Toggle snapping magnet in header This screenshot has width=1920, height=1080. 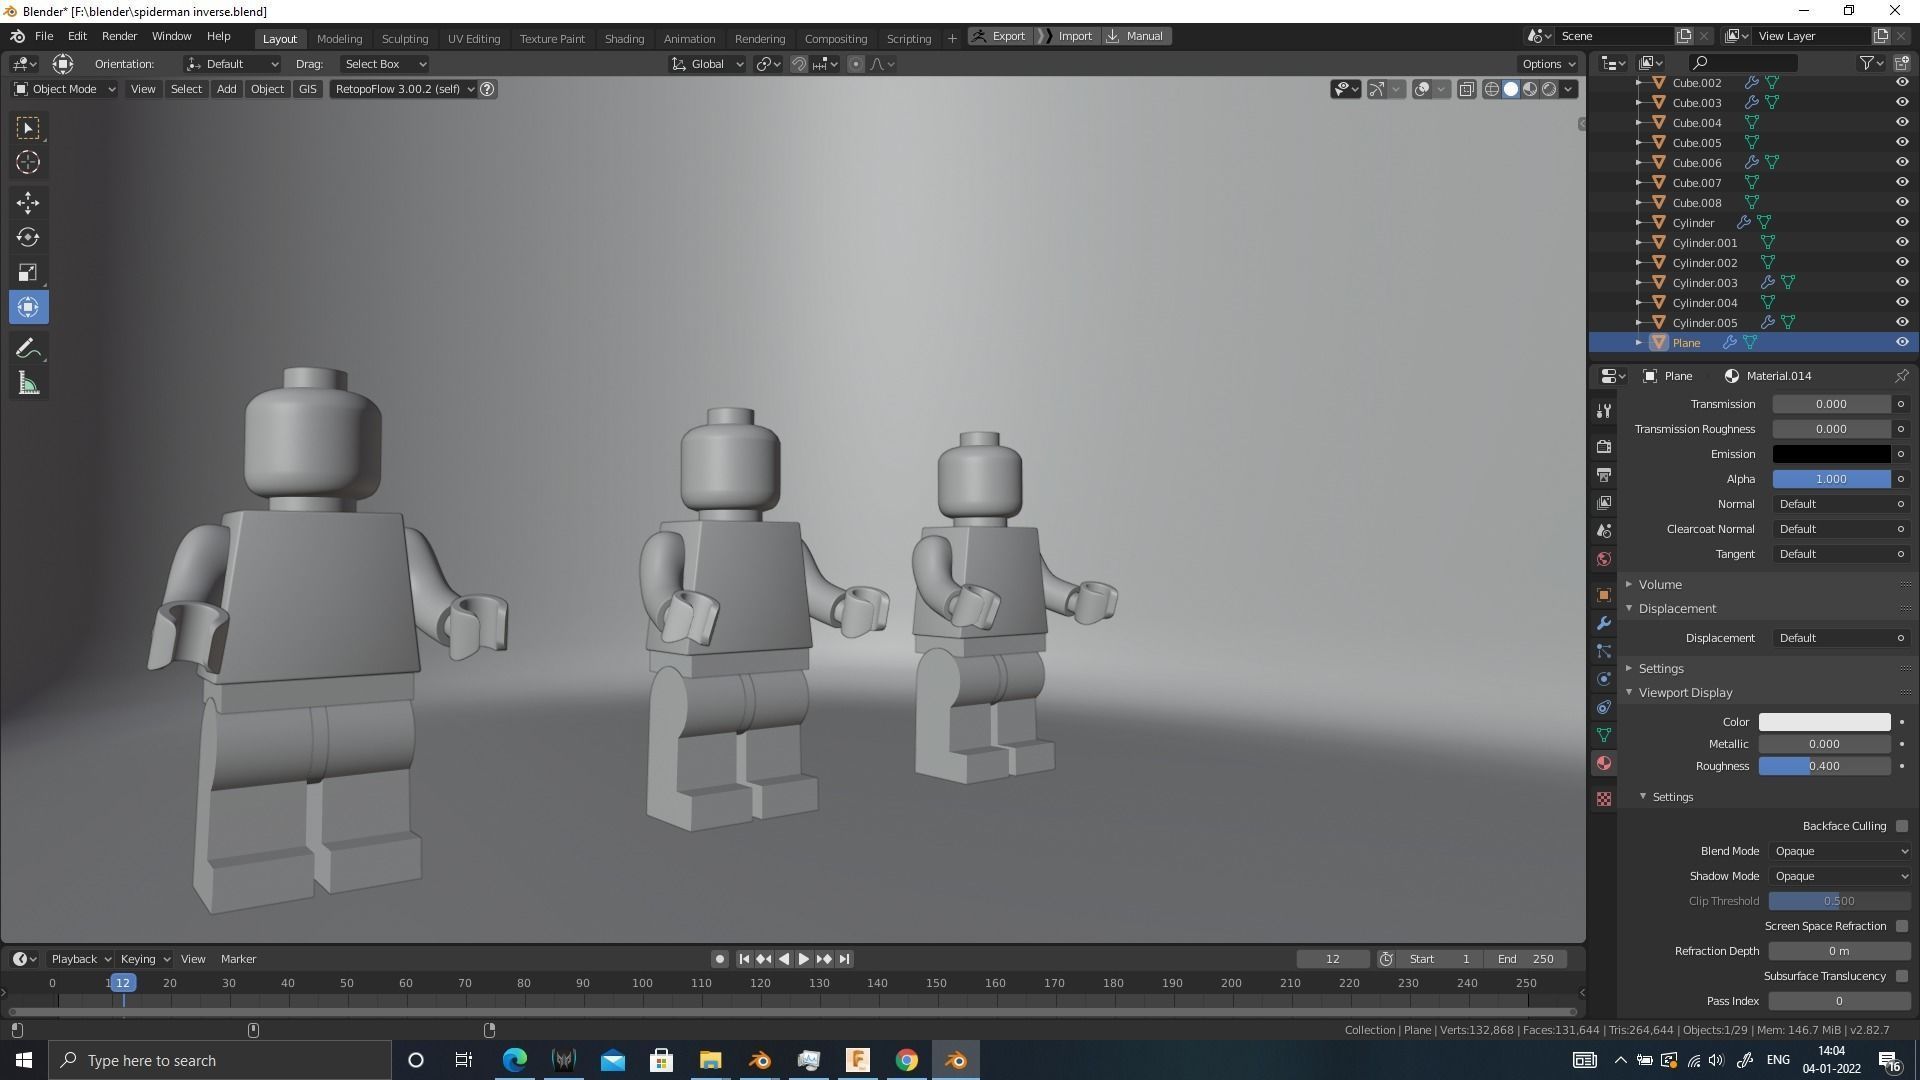click(799, 64)
